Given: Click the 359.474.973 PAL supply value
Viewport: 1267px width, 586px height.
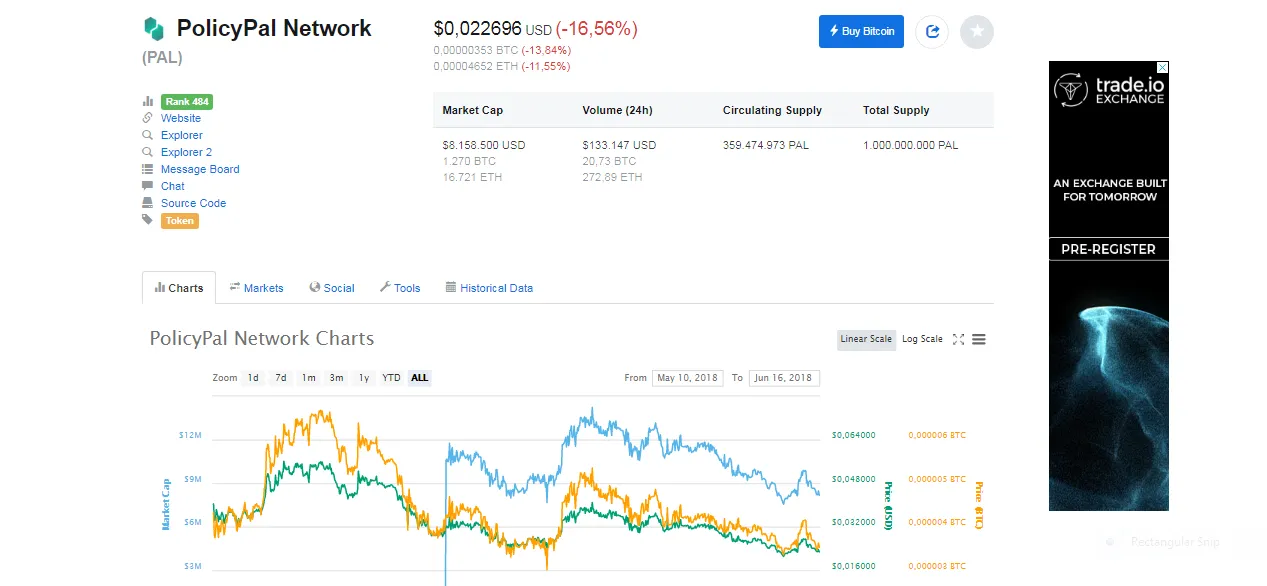Looking at the screenshot, I should pyautogui.click(x=766, y=145).
